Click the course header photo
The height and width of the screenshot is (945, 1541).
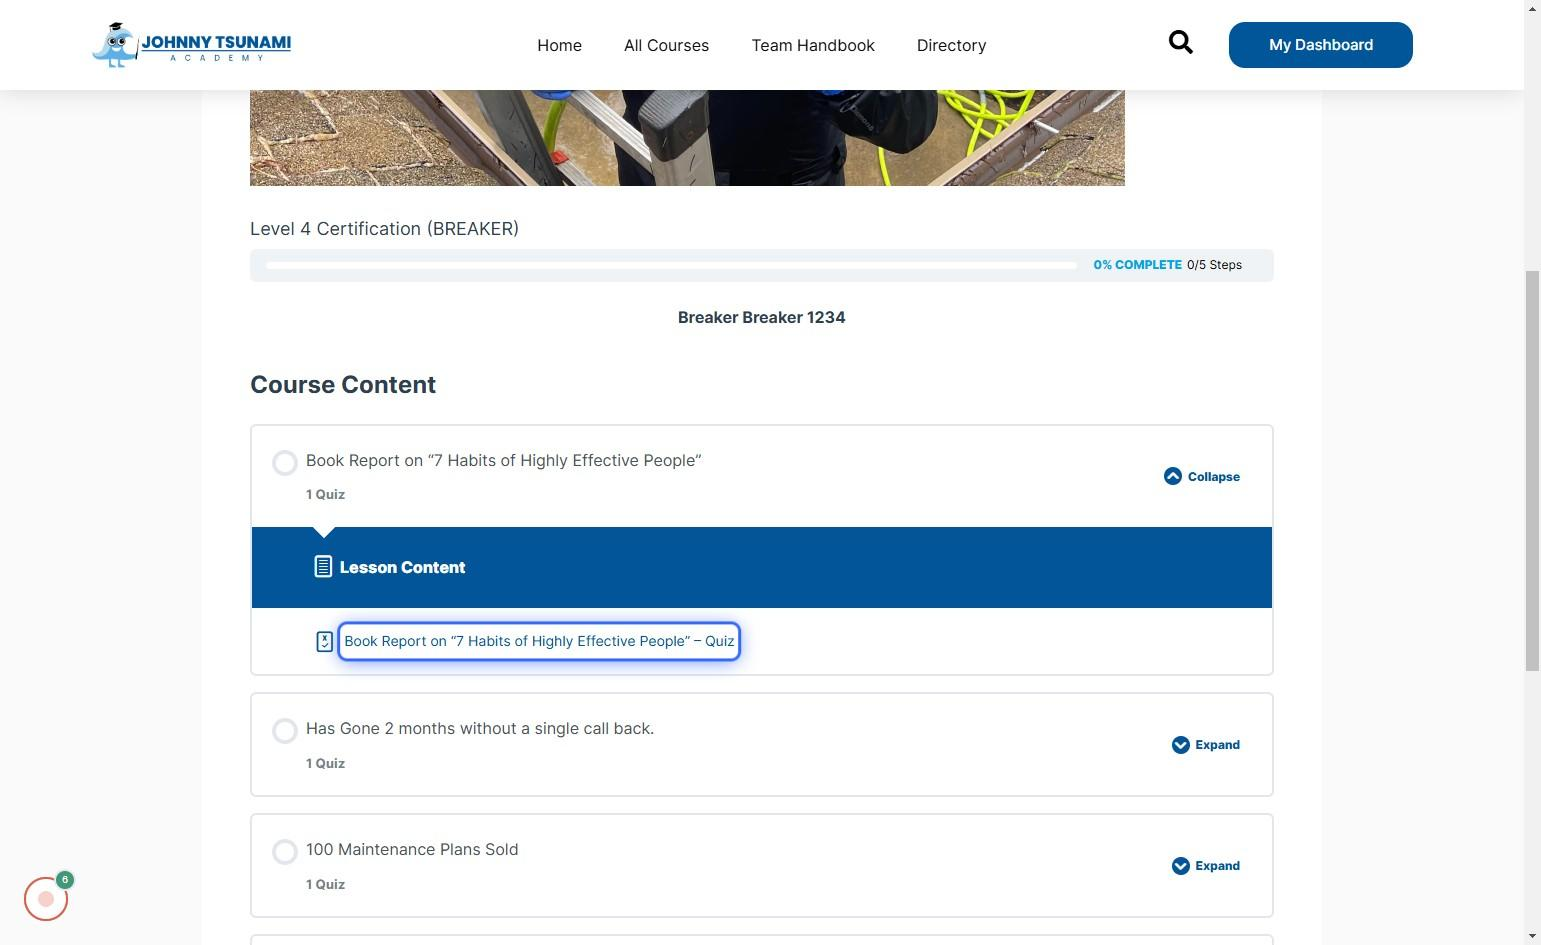tap(687, 138)
